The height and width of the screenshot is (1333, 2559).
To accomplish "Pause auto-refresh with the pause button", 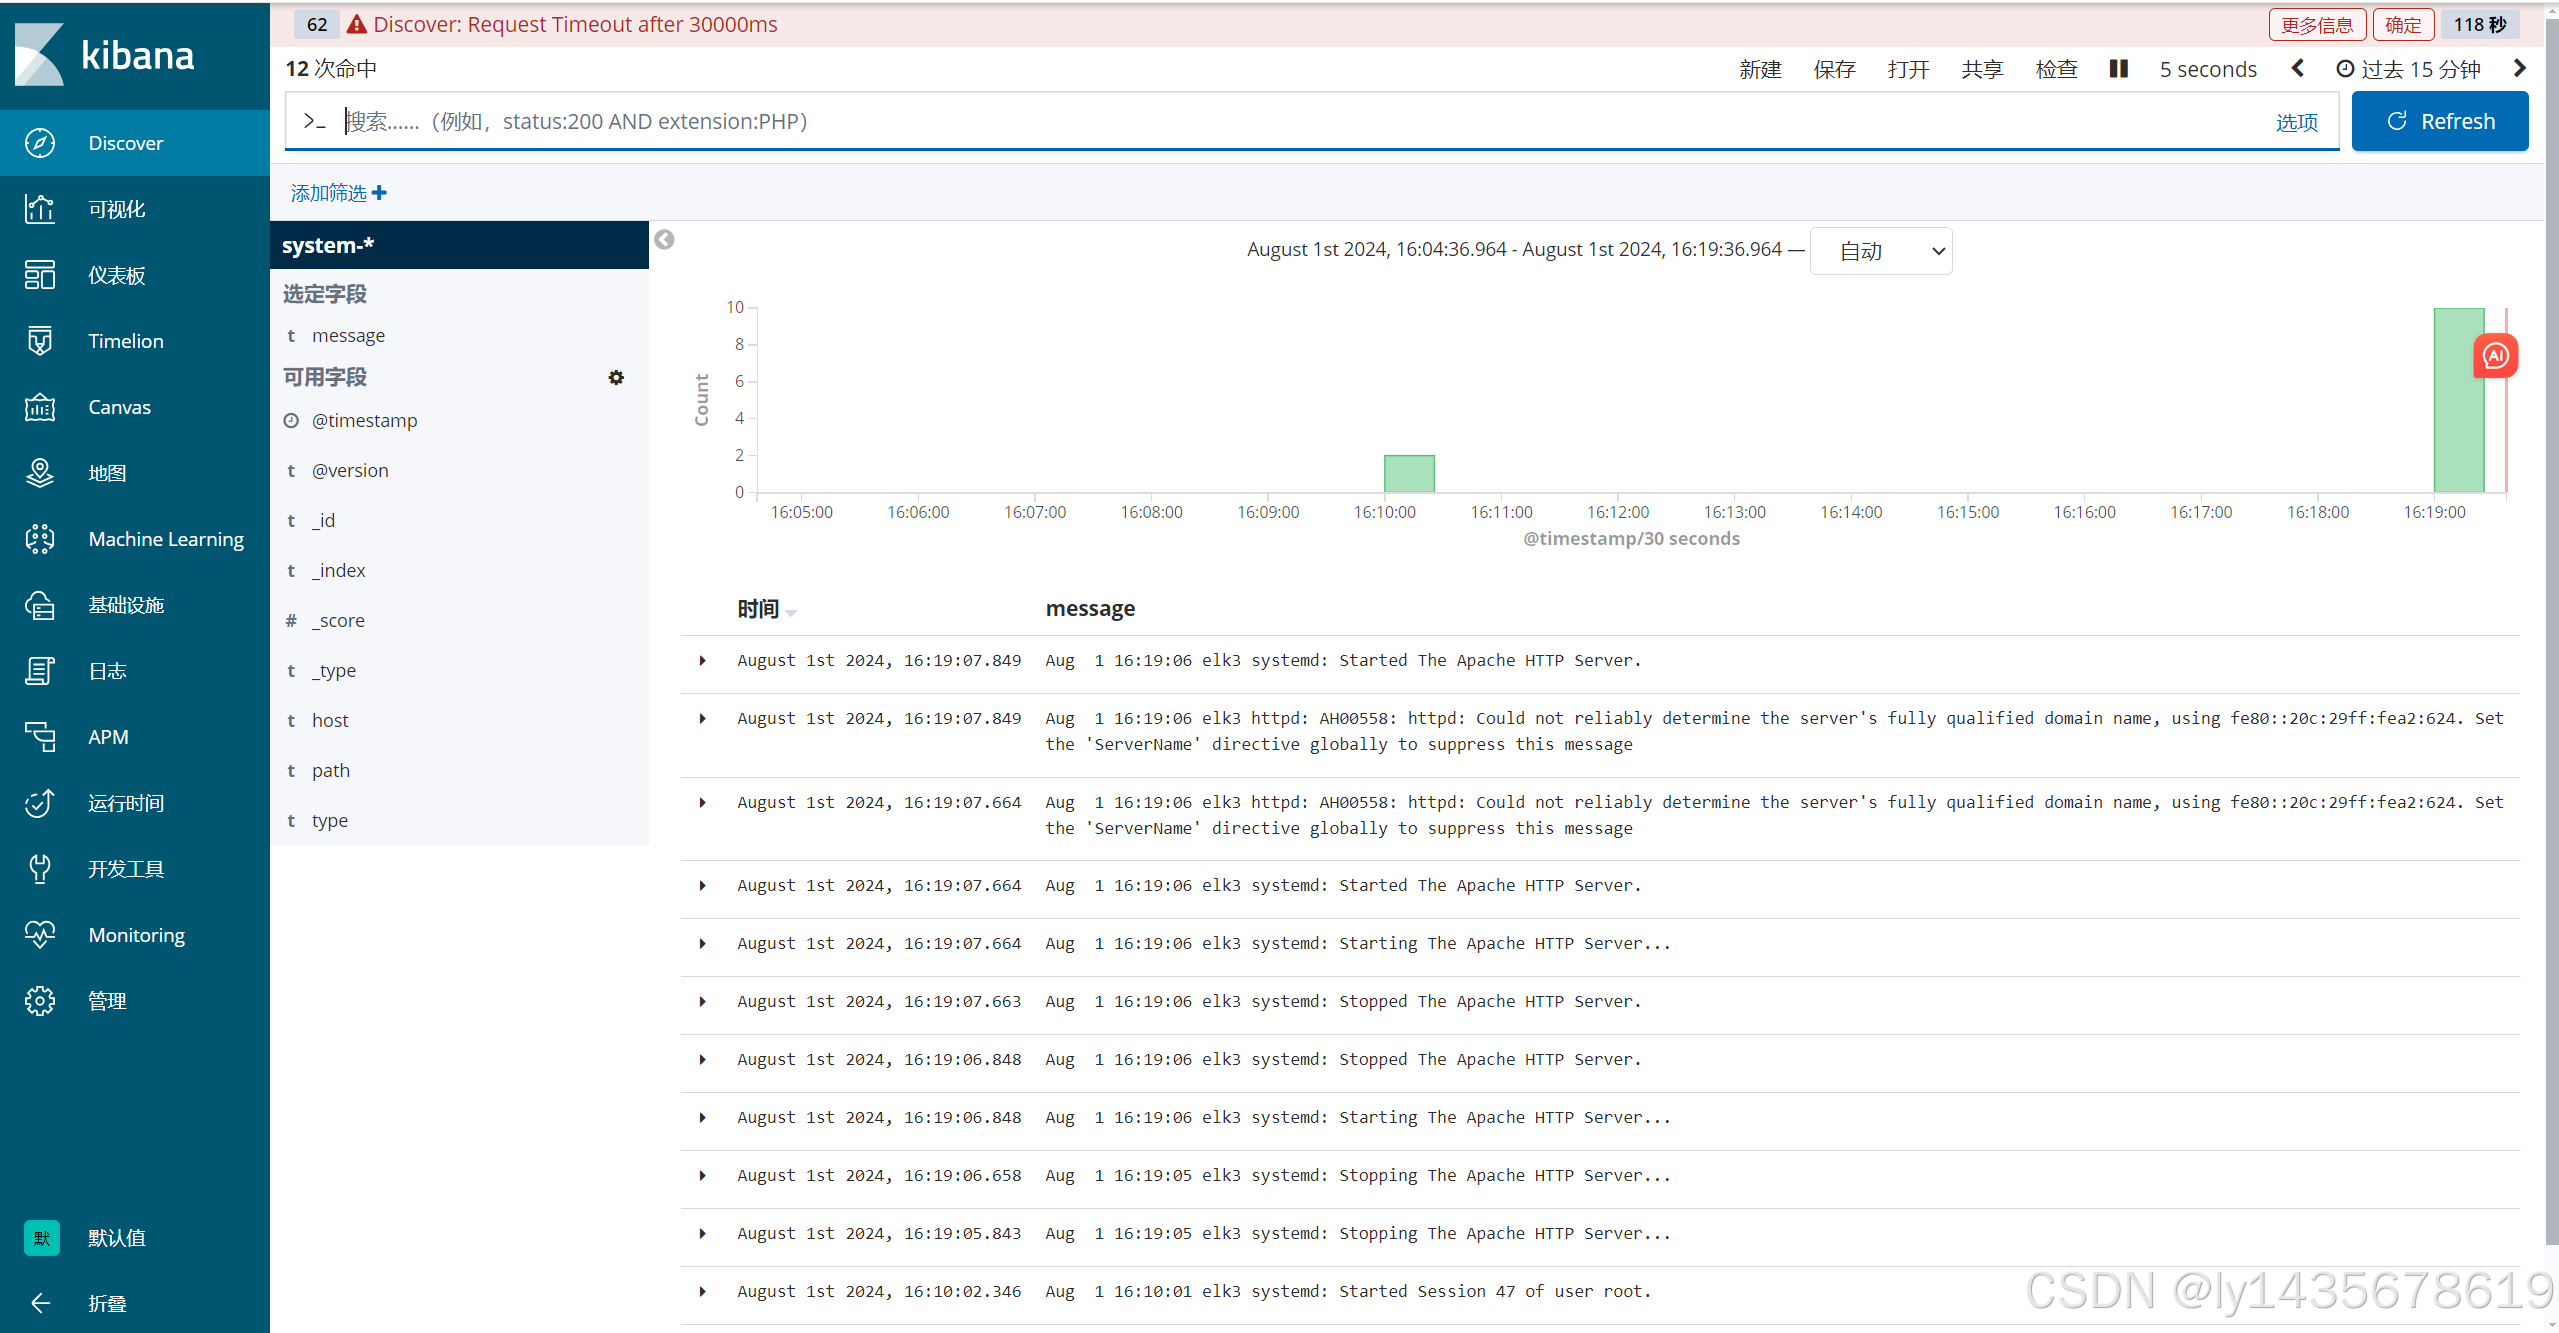I will pyautogui.click(x=2118, y=68).
